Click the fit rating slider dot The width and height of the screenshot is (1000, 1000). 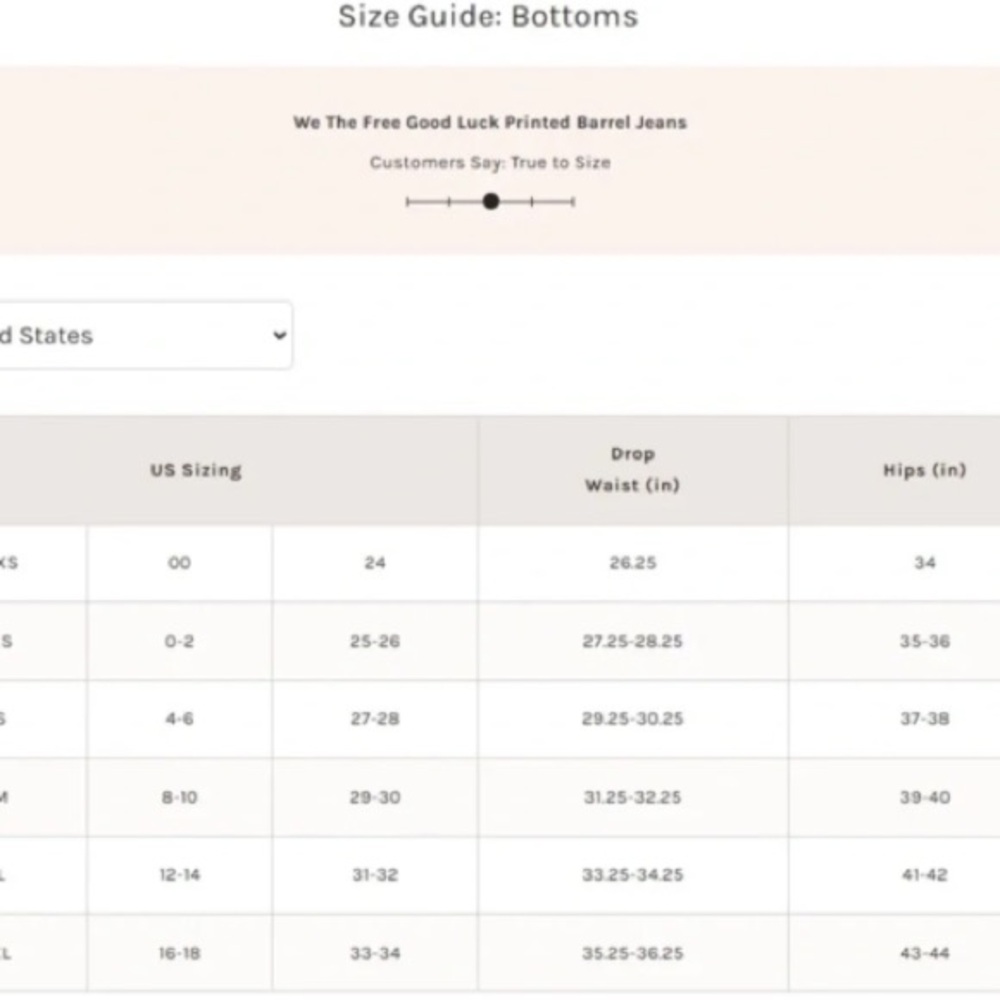click(x=490, y=202)
